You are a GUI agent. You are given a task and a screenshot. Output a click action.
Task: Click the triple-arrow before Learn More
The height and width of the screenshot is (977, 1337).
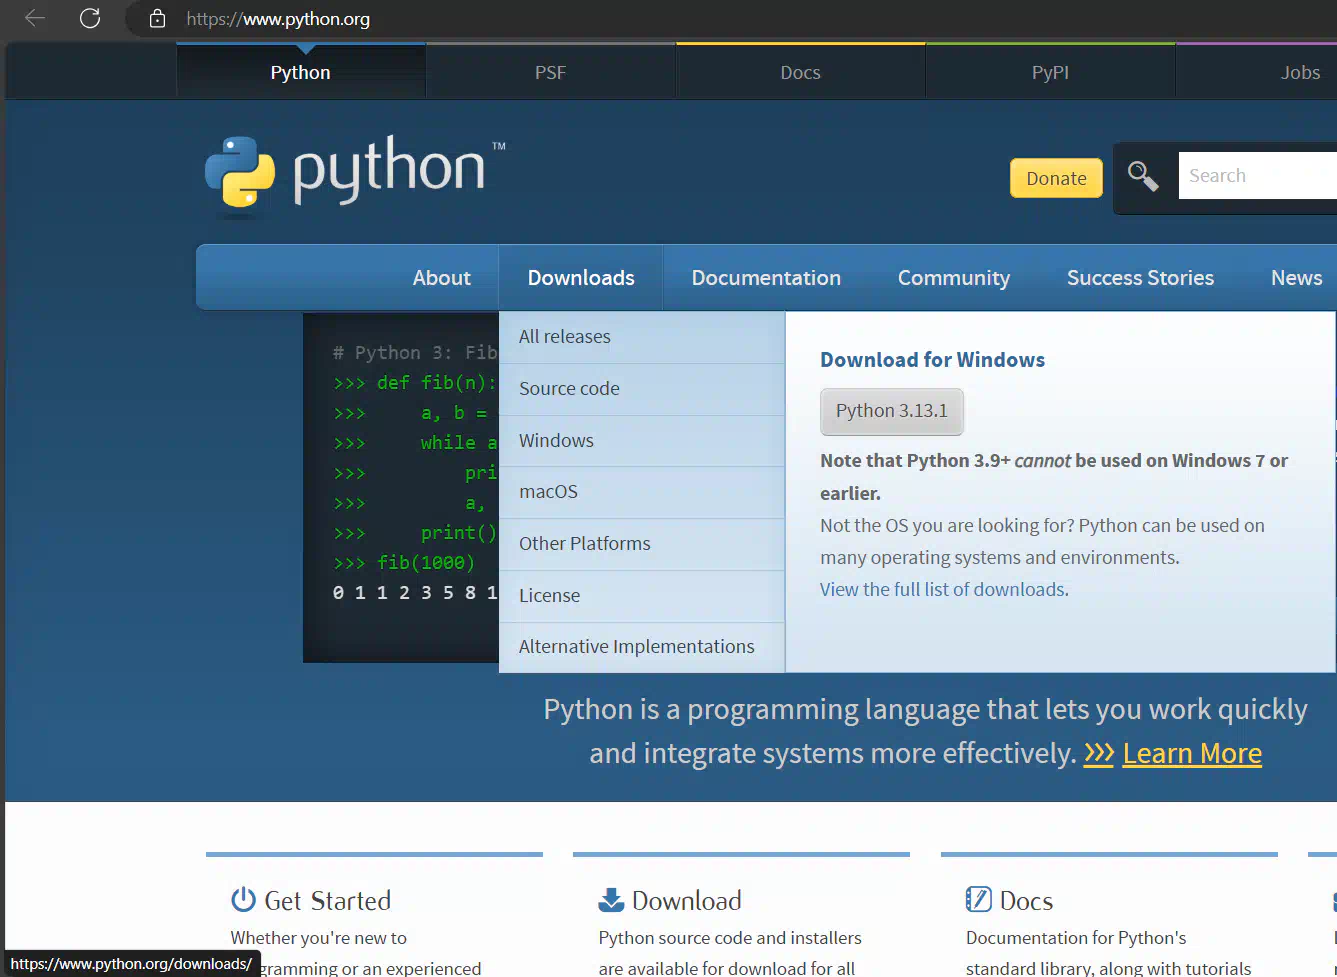[x=1099, y=753]
